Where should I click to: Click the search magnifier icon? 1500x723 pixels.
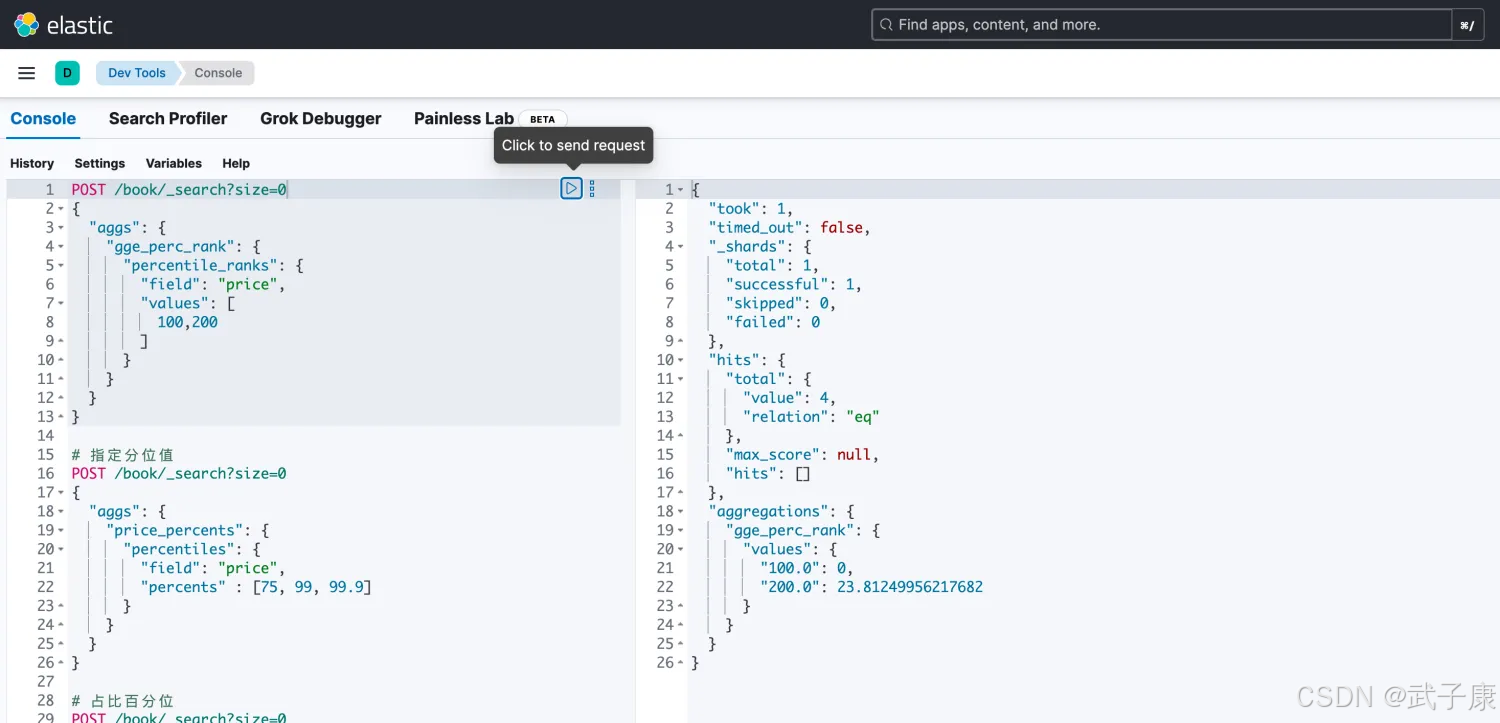(x=885, y=25)
